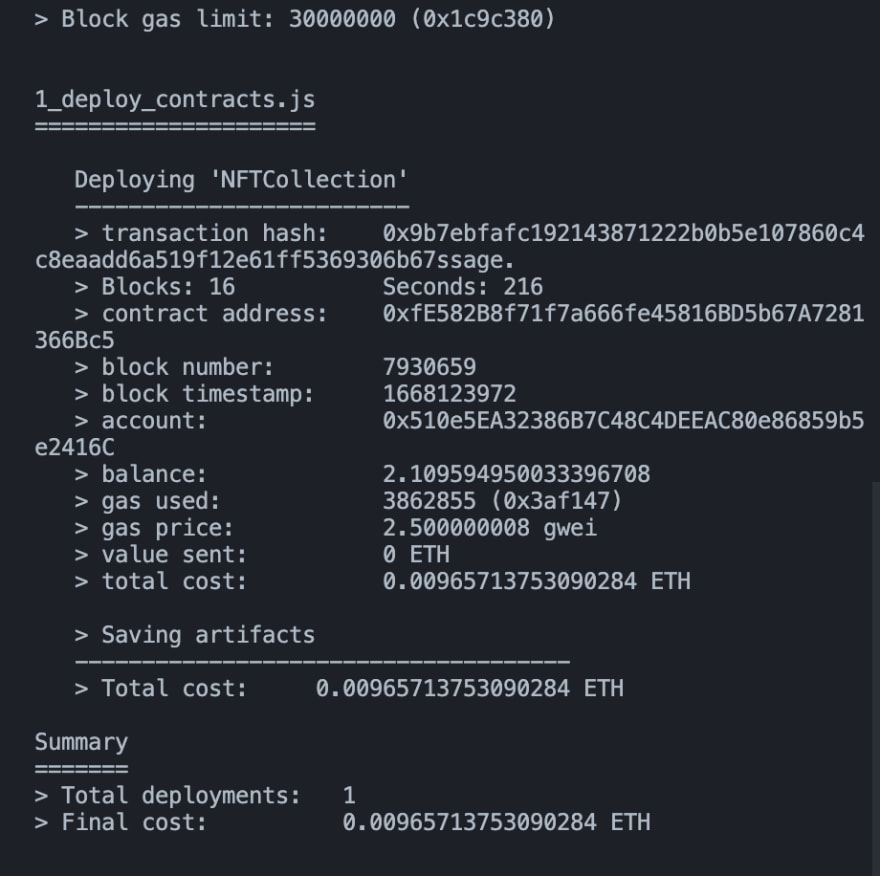880x876 pixels.
Task: Click the account address starting 0x510e5EA
Action: coord(622,421)
